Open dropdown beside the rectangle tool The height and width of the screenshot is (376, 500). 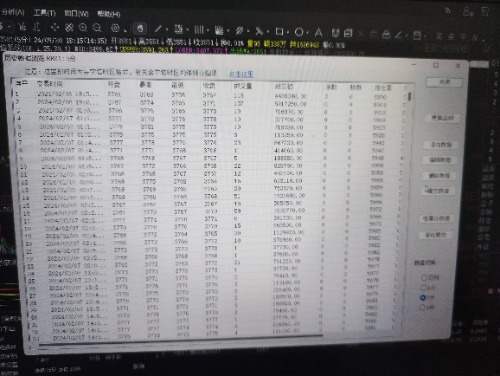pos(288,32)
